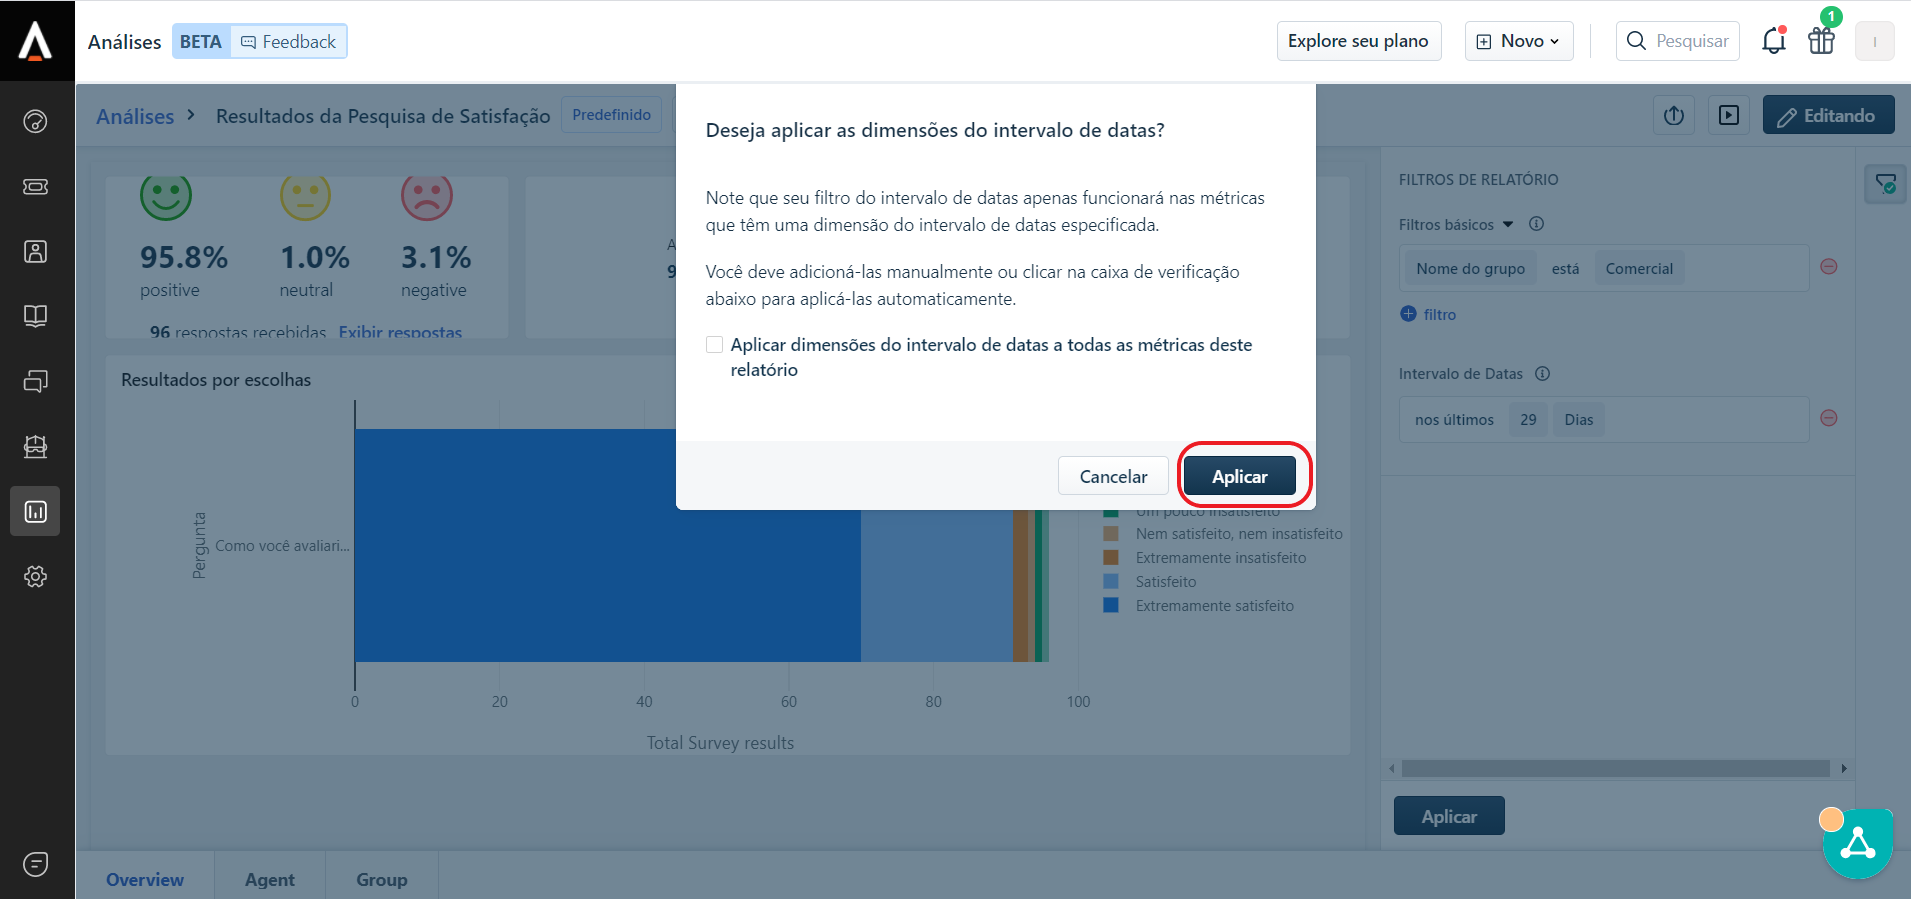Switch to the Agent tab
The image size is (1911, 899).
pos(269,879)
